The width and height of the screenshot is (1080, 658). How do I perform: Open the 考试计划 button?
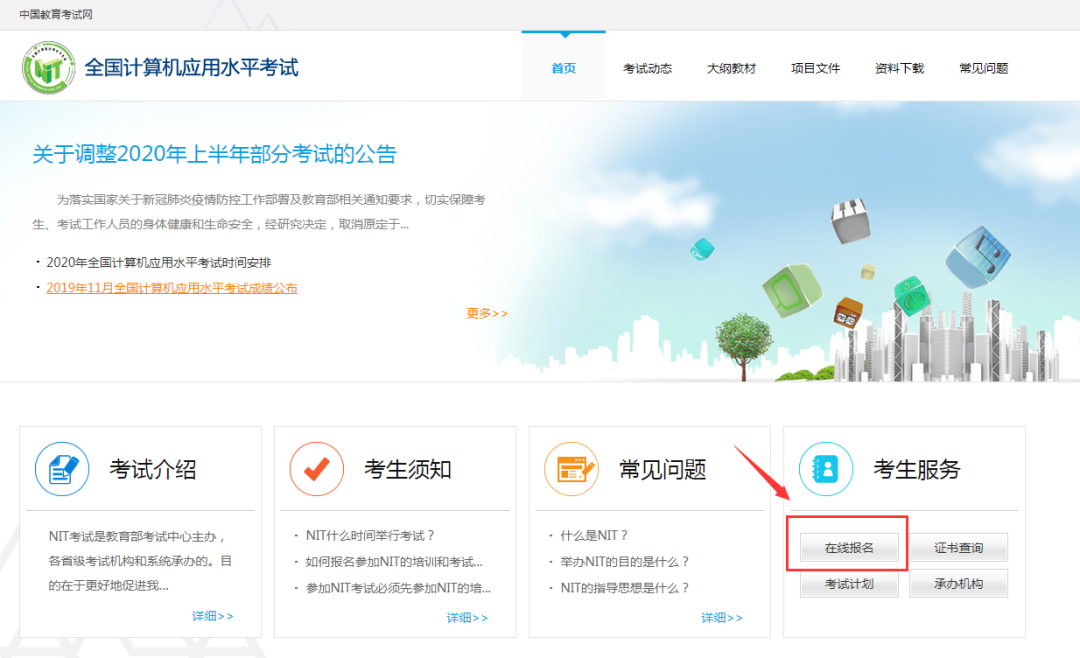(849, 583)
